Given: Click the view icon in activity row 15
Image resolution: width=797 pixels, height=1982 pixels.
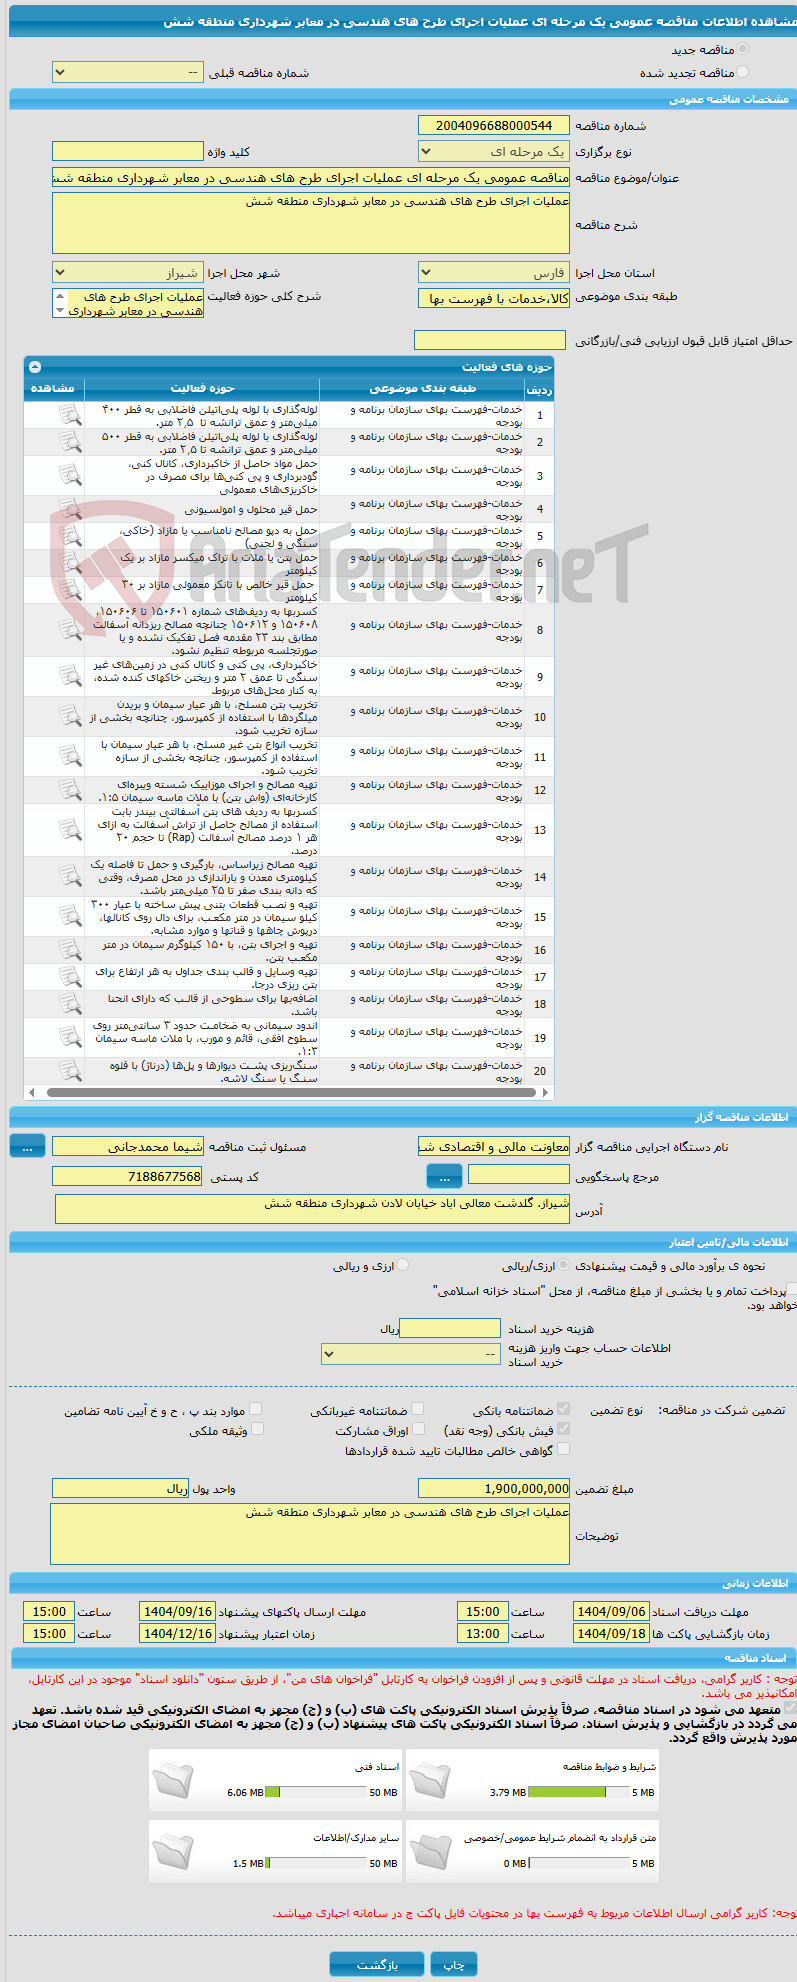Looking at the screenshot, I should tap(70, 916).
